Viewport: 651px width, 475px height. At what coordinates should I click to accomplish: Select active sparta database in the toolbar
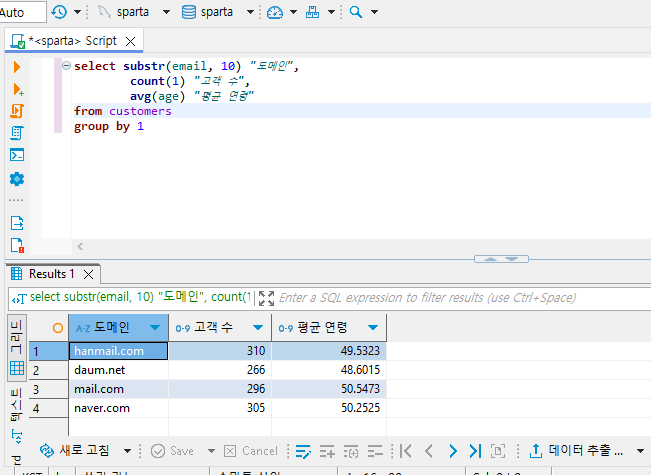click(x=207, y=12)
